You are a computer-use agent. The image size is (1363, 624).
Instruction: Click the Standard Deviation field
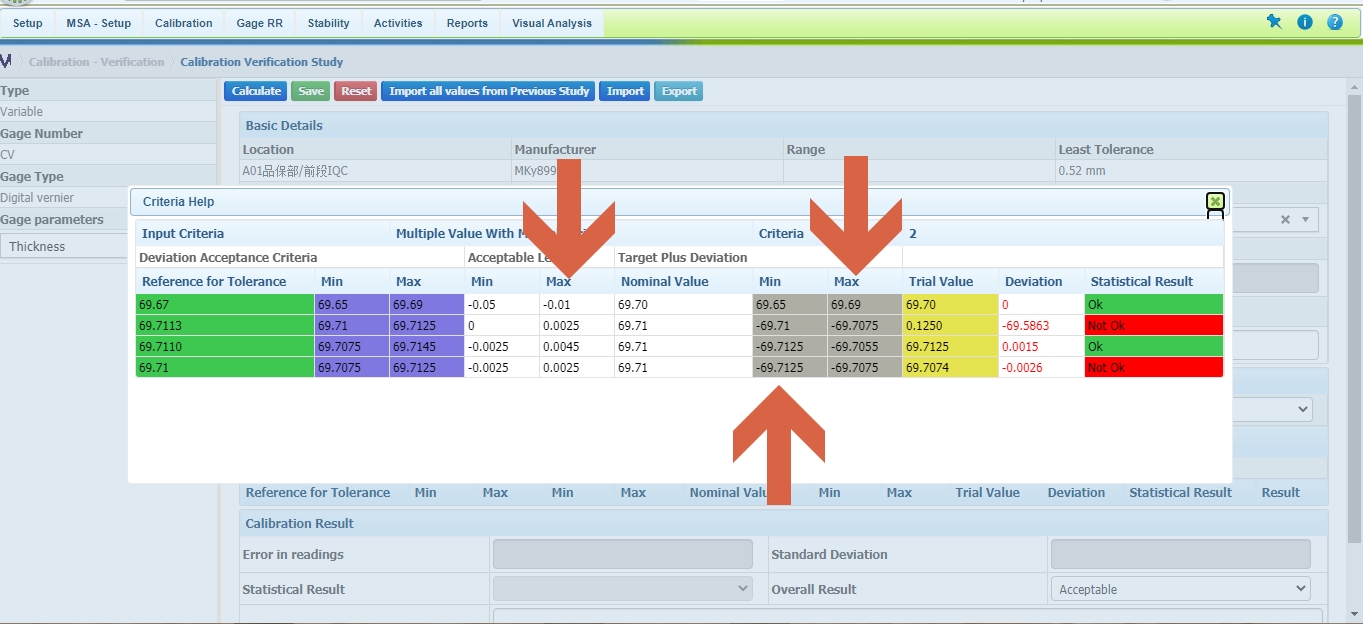pyautogui.click(x=1180, y=554)
